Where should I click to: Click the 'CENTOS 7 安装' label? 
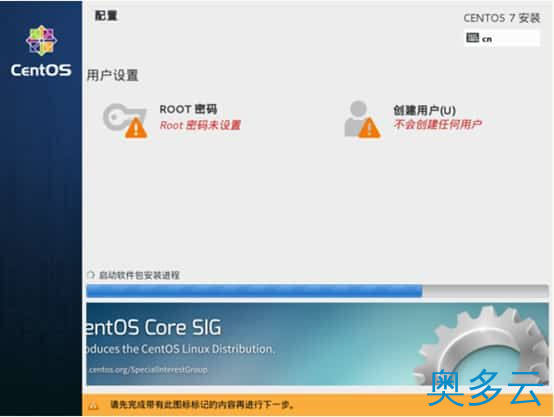[502, 18]
